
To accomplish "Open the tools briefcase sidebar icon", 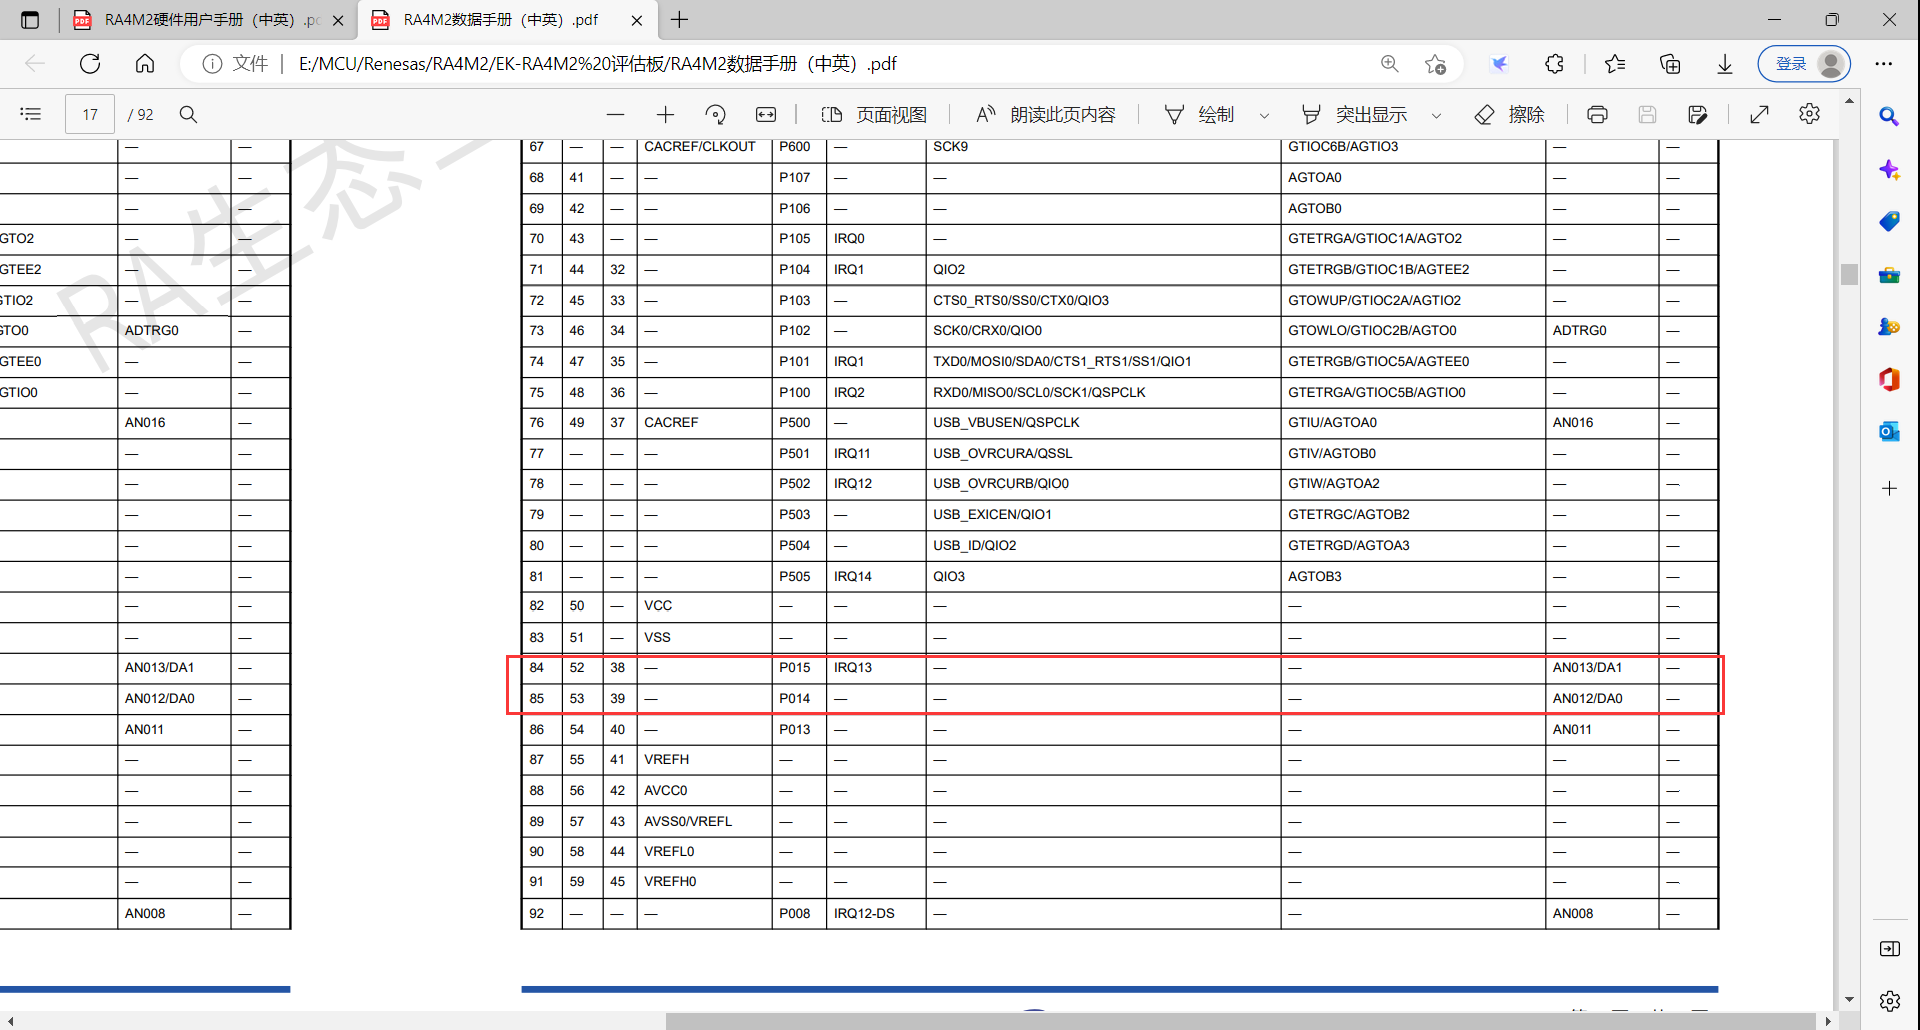I will pos(1889,274).
